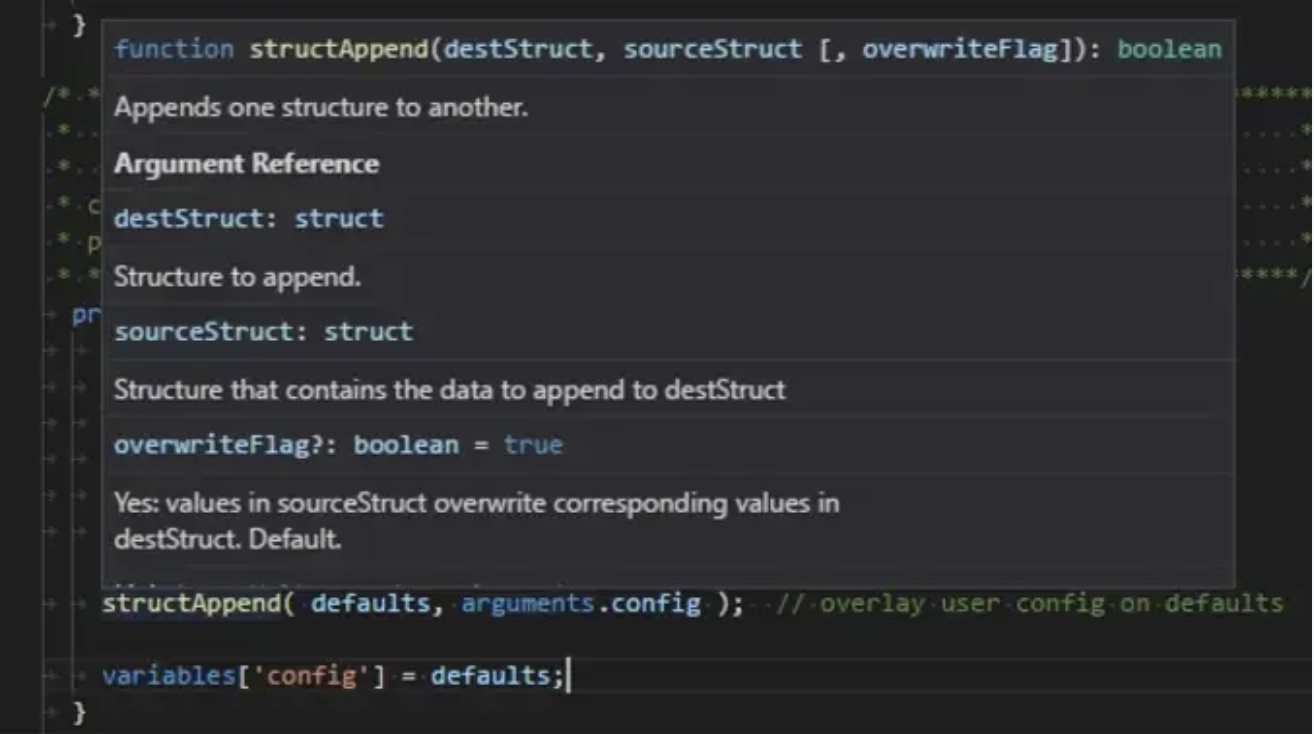The height and width of the screenshot is (734, 1314).
Task: Click structAppend name in tooltip signature
Action: [338, 49]
